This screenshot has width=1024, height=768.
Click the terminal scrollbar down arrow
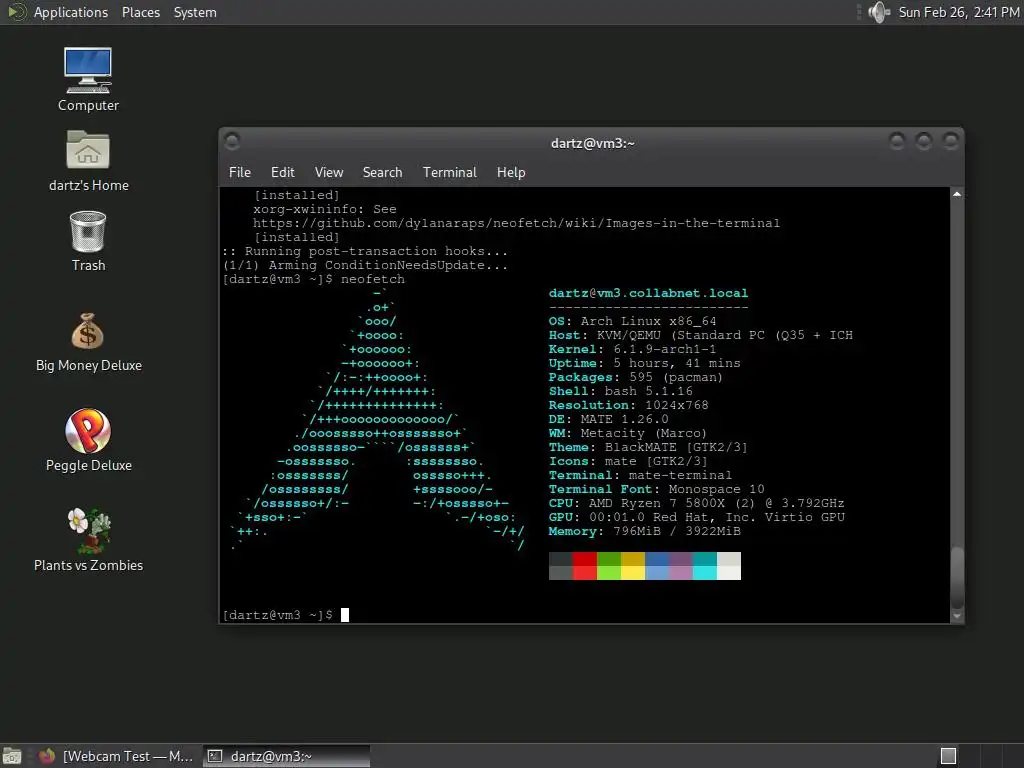click(957, 616)
